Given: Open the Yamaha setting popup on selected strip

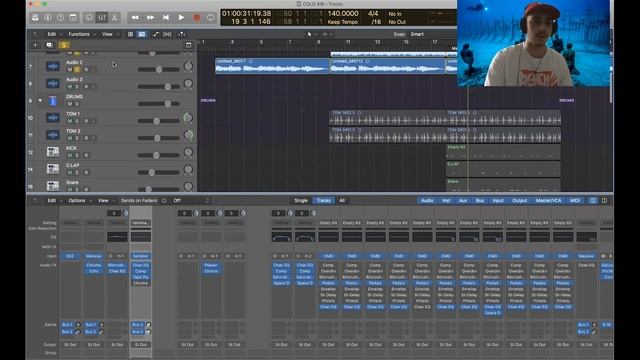Looking at the screenshot, I should pyautogui.click(x=141, y=223).
